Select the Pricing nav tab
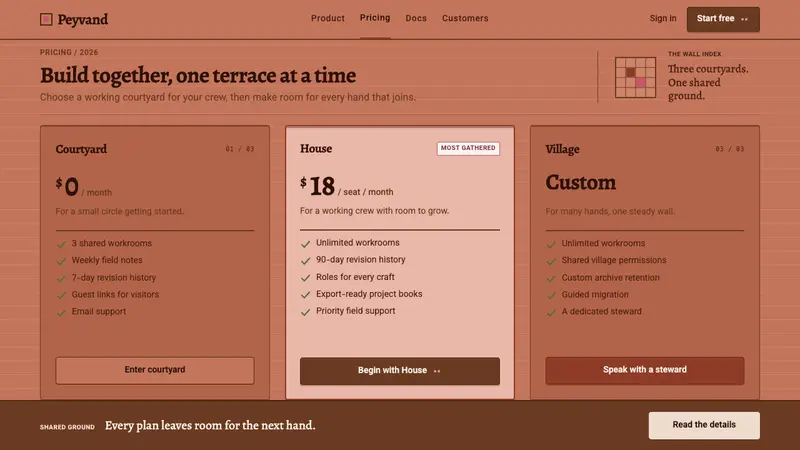Screen dimensions: 800x450 (x=375, y=18)
